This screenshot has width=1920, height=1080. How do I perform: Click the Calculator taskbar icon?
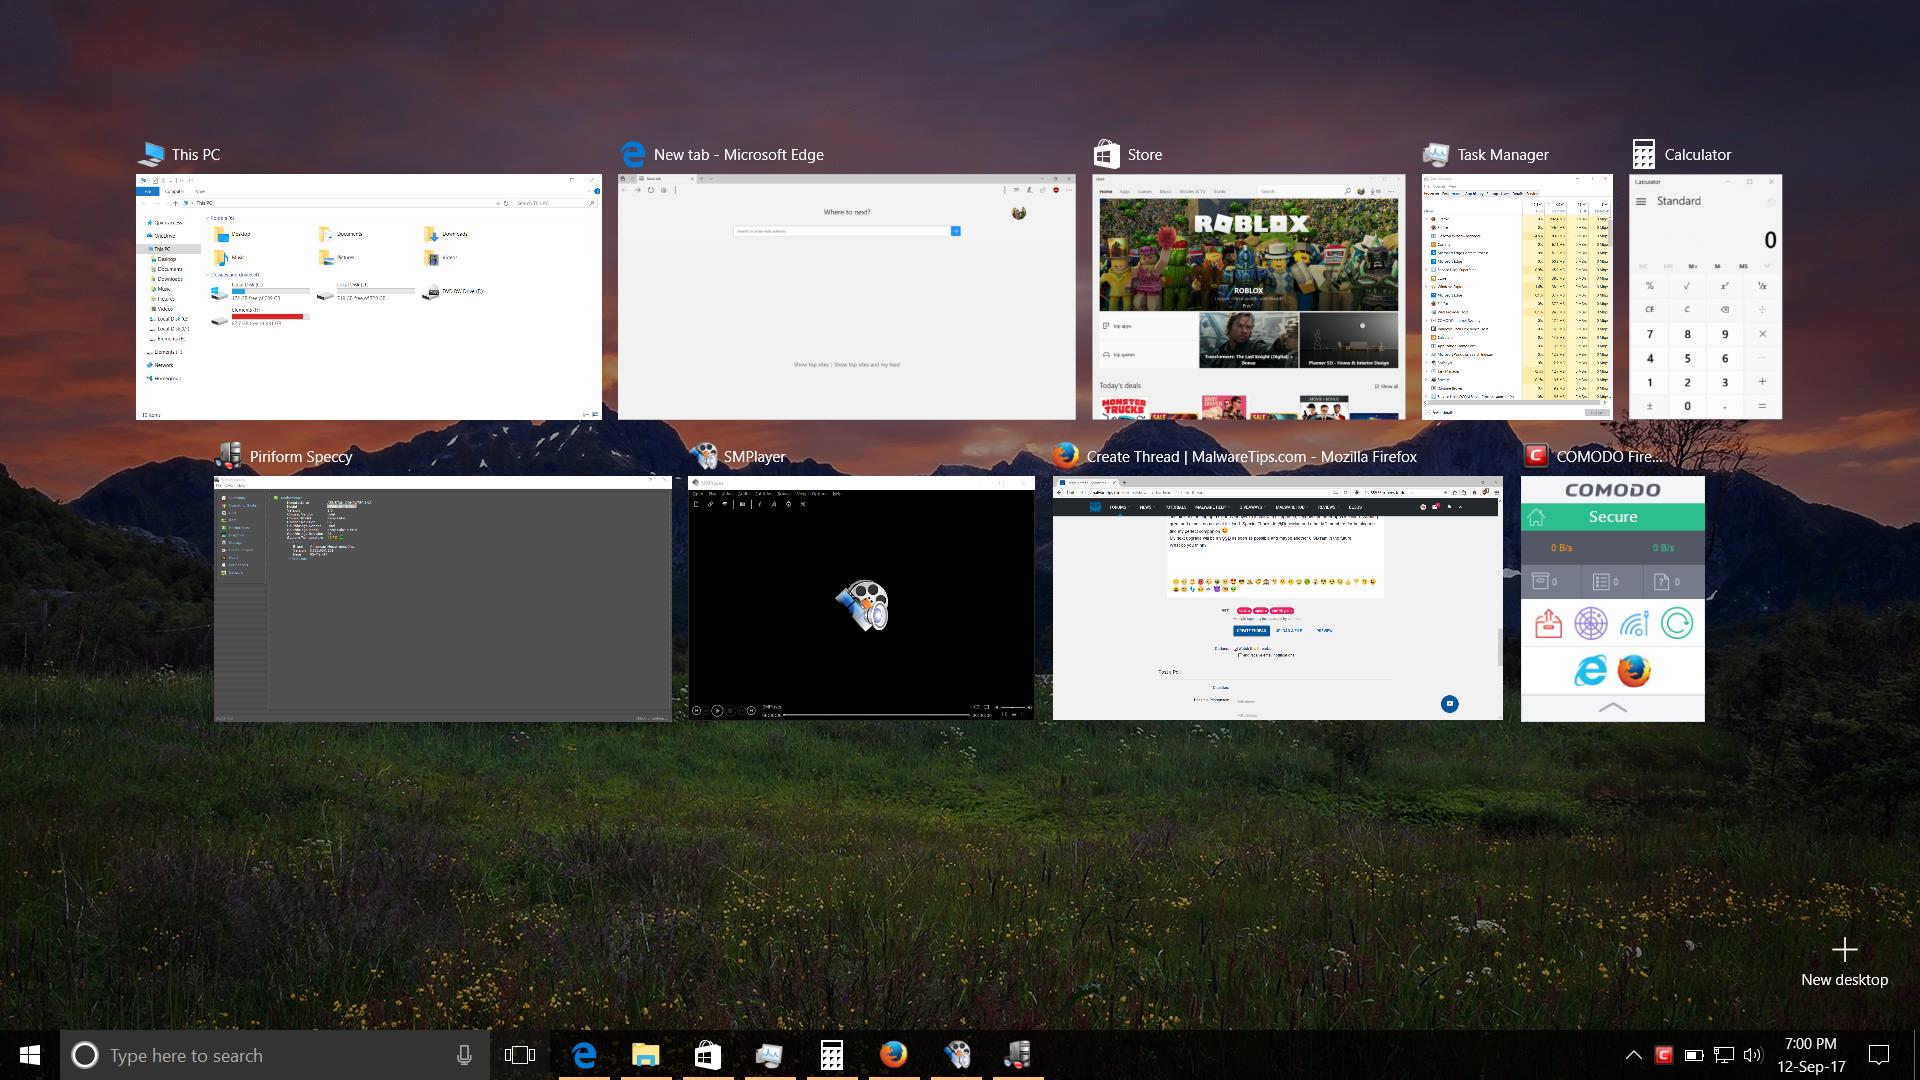(832, 1055)
